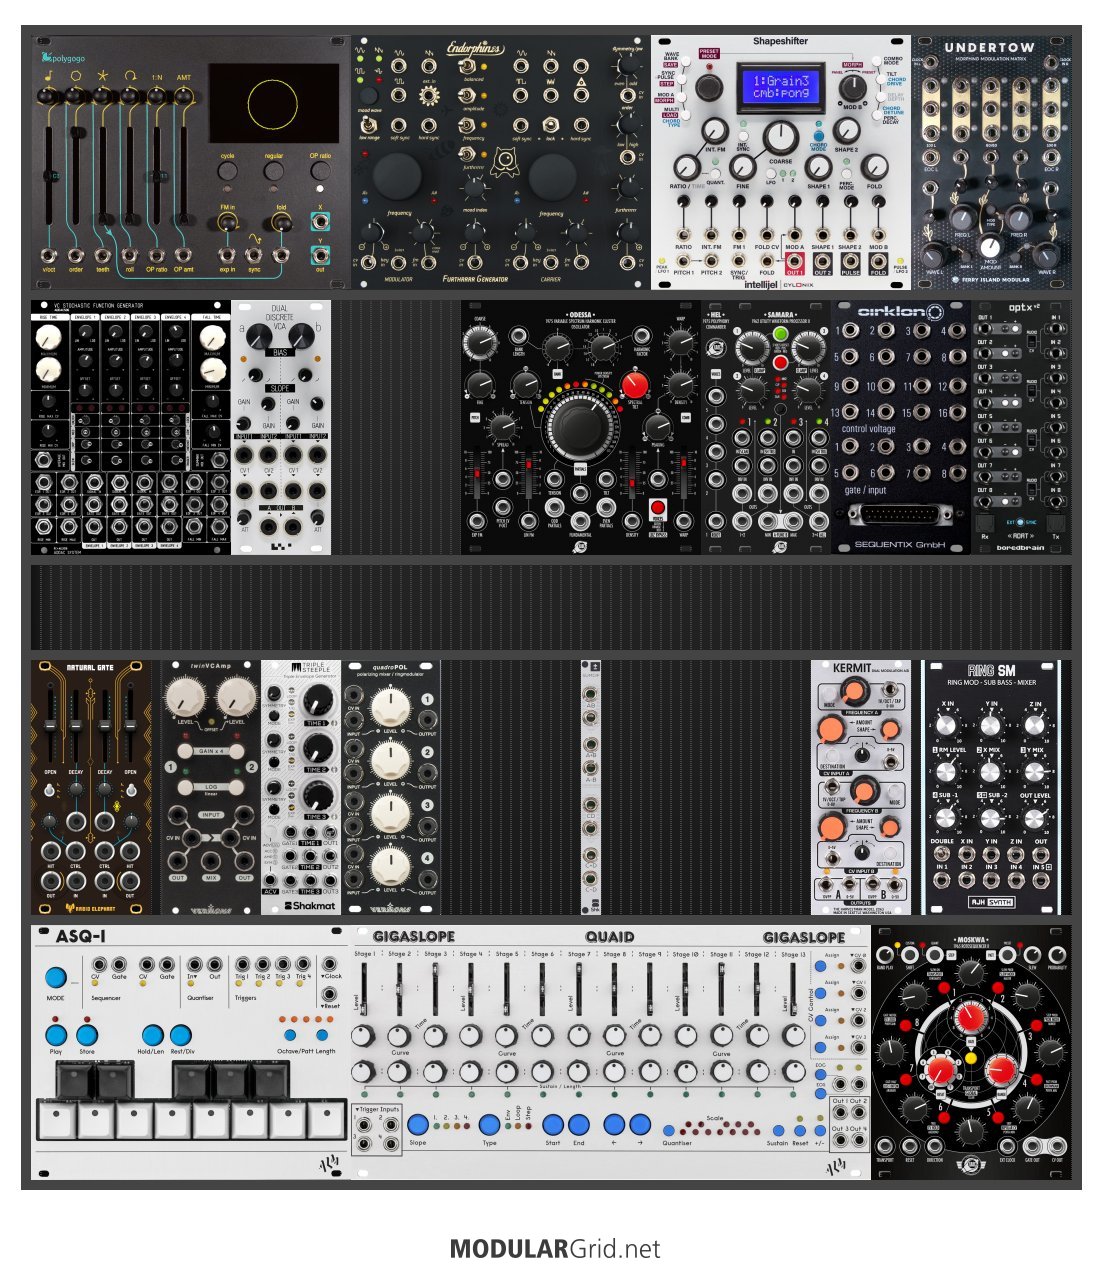Screen dimensions: 1112x1270
Task: Click the polygogo v/oct slider
Action: 49,175
